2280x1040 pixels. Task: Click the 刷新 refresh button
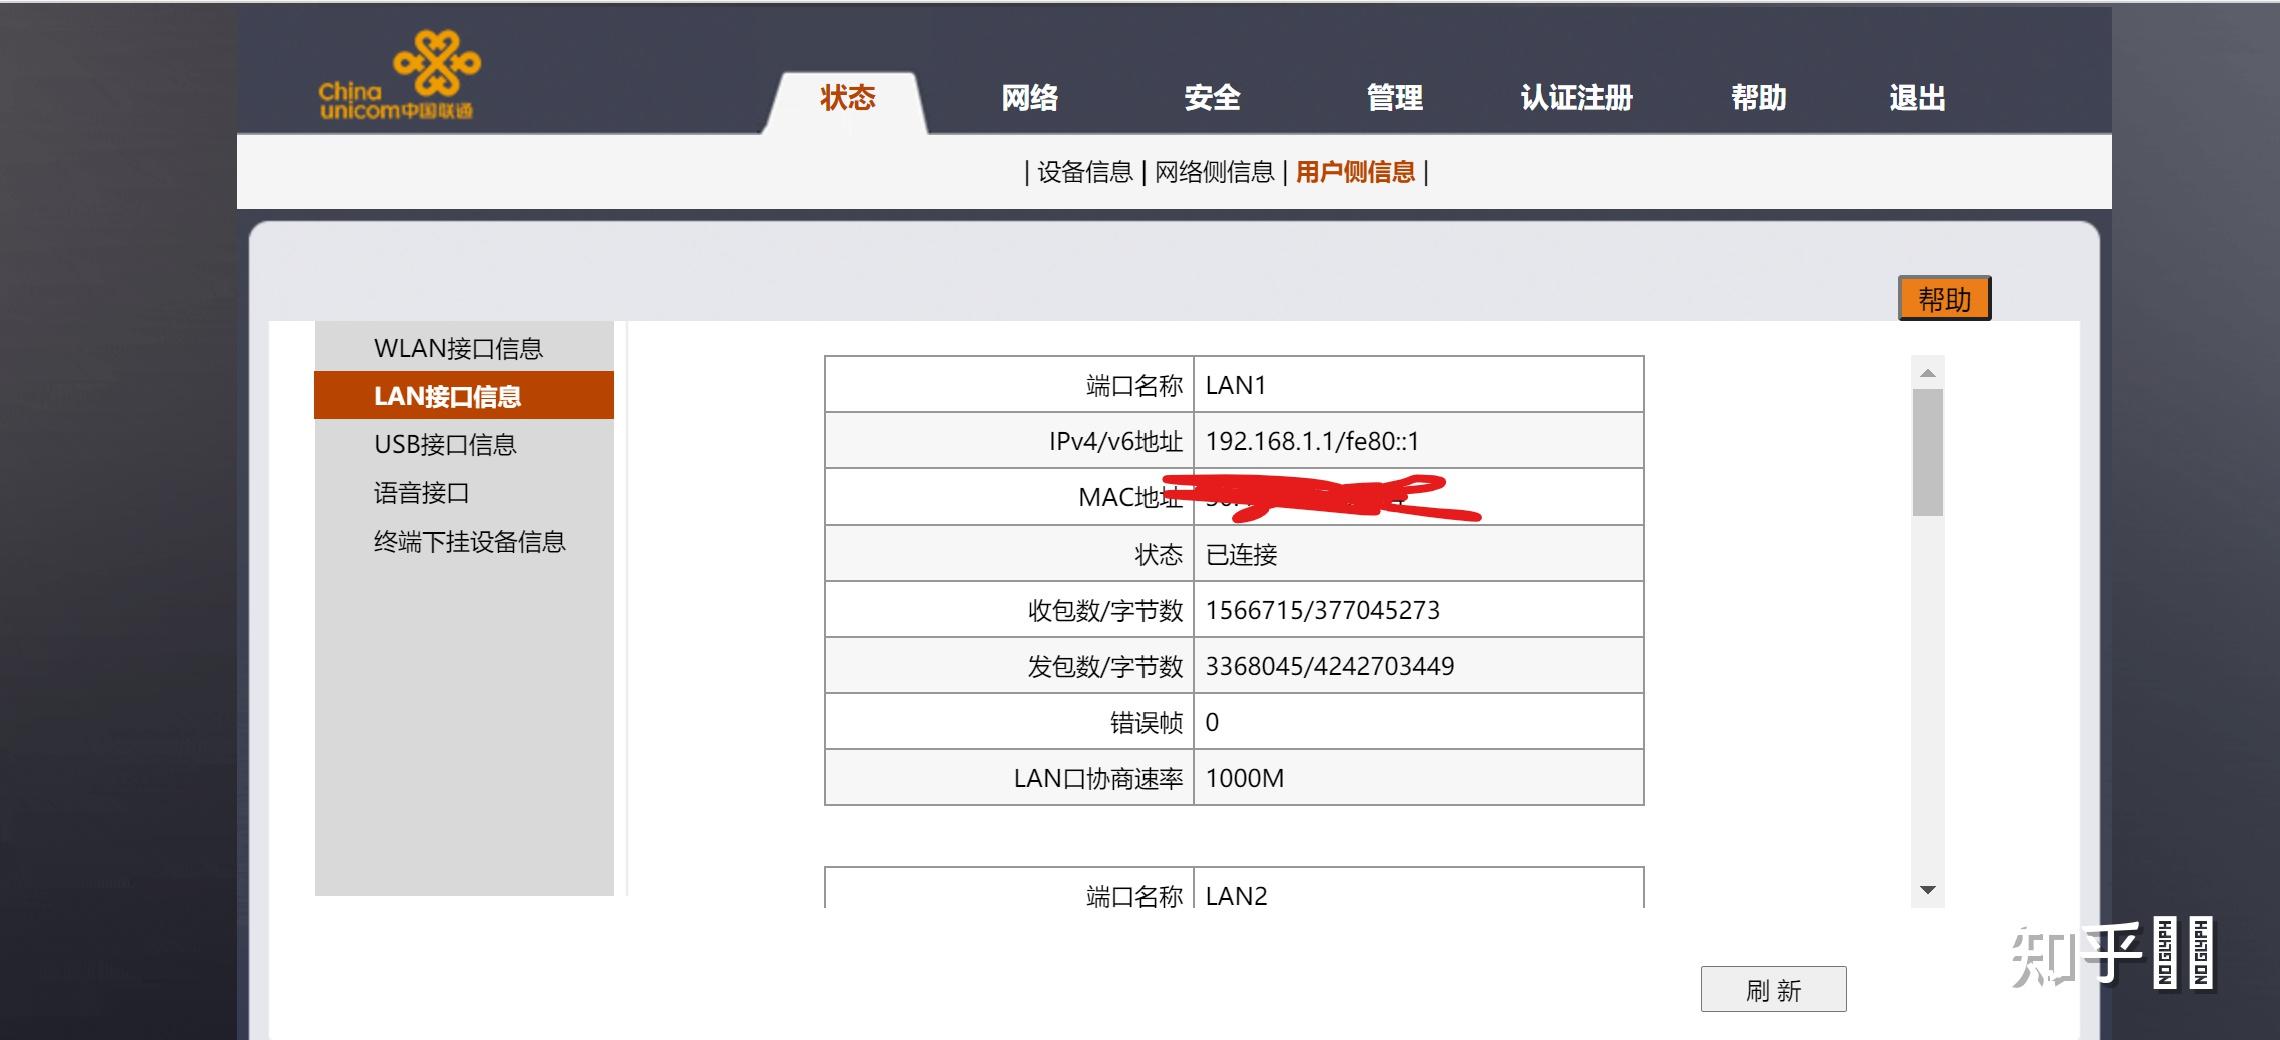[x=1773, y=989]
